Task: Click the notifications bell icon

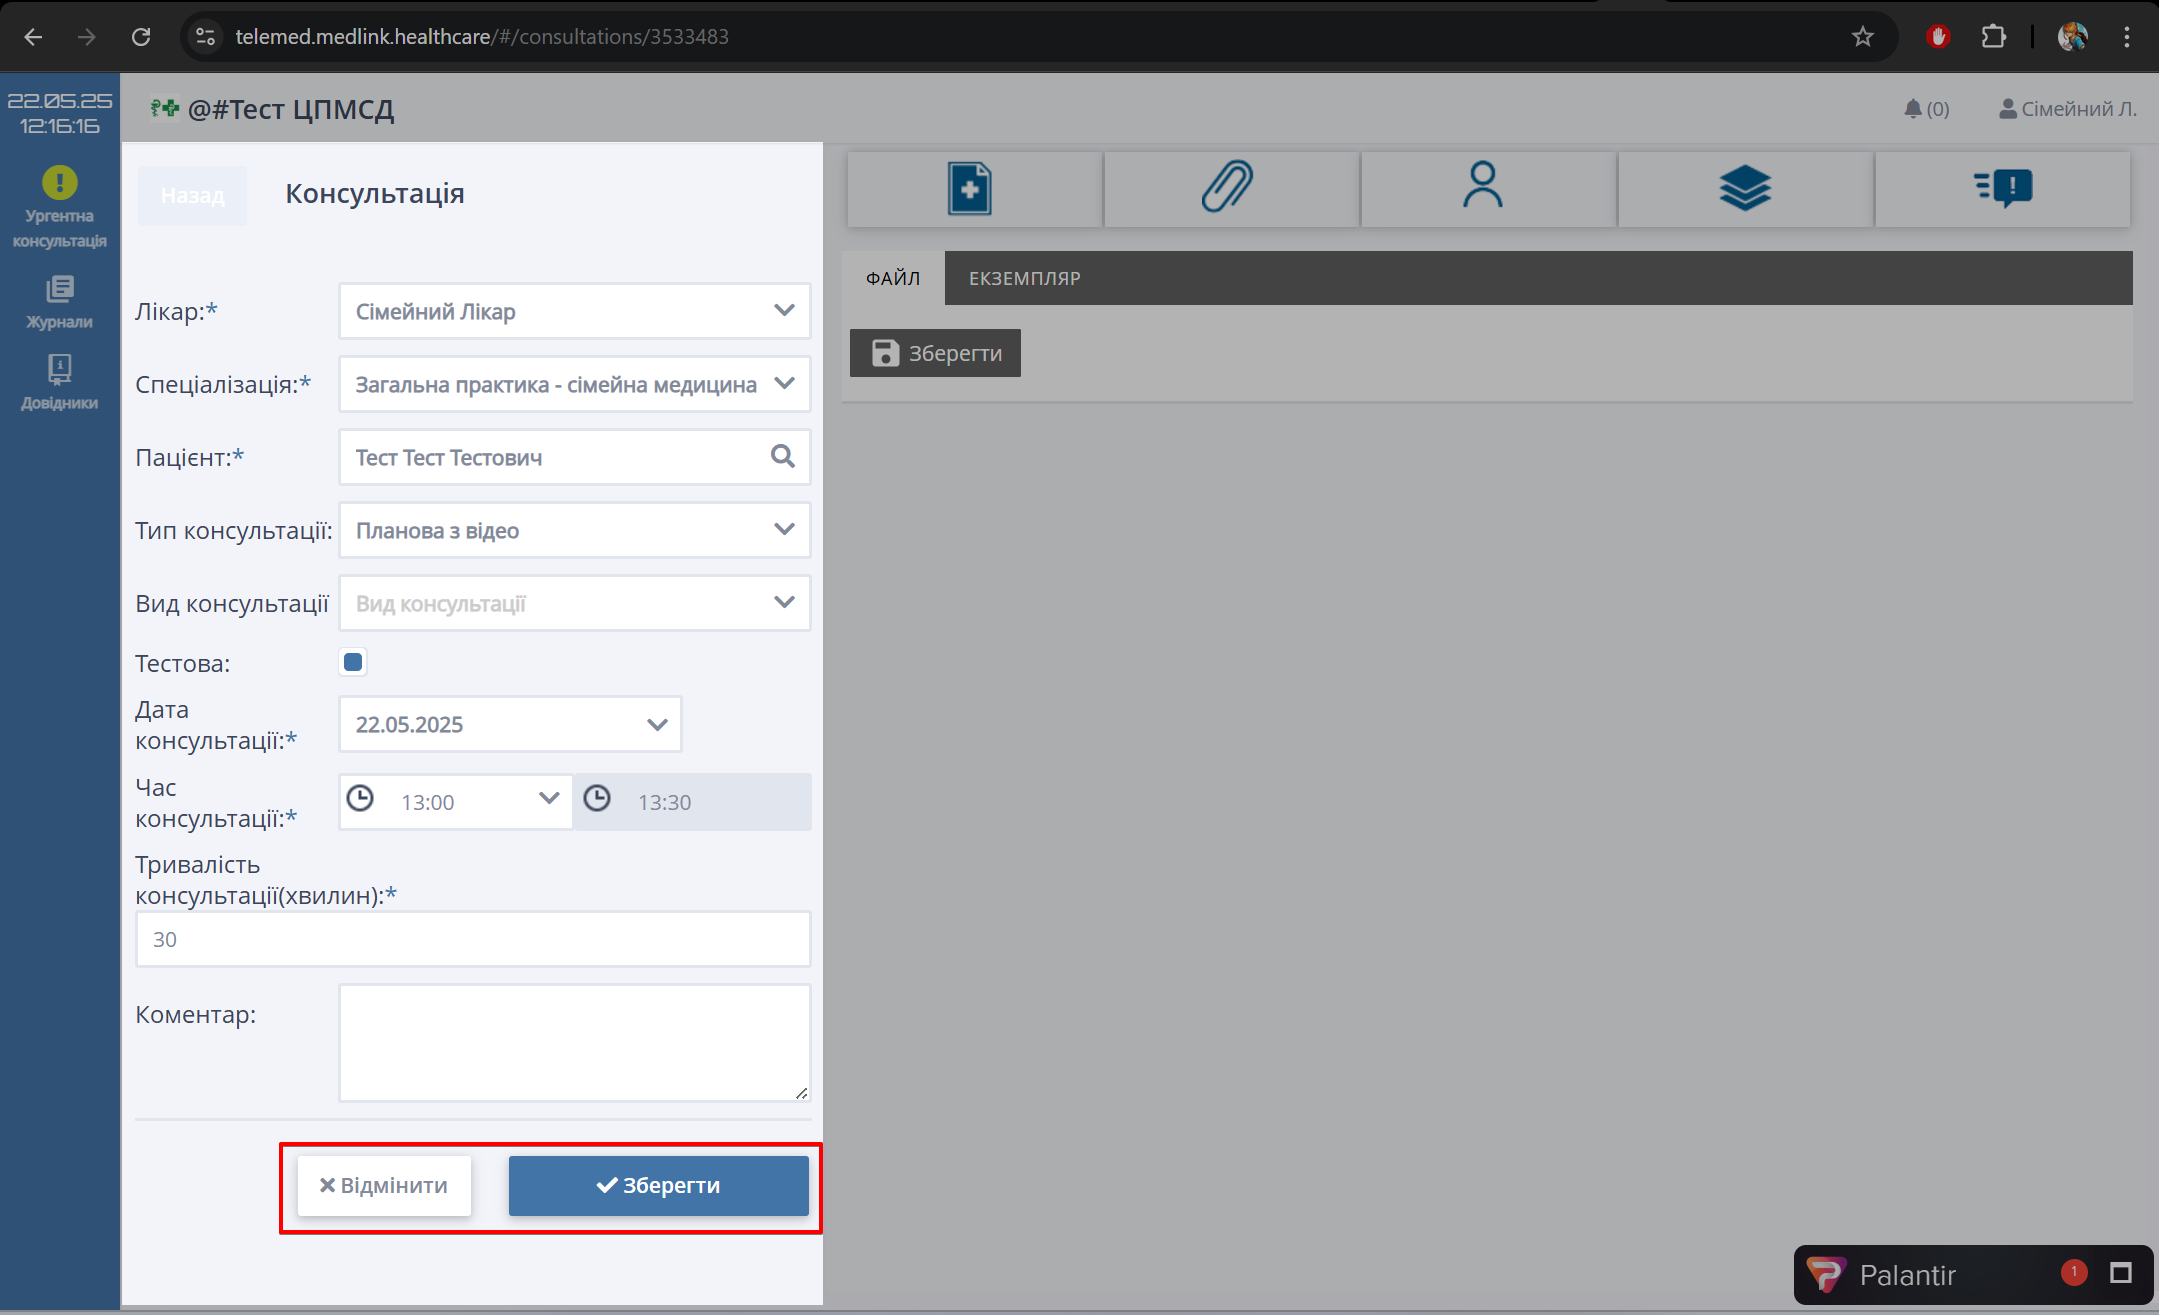Action: pos(1913,109)
